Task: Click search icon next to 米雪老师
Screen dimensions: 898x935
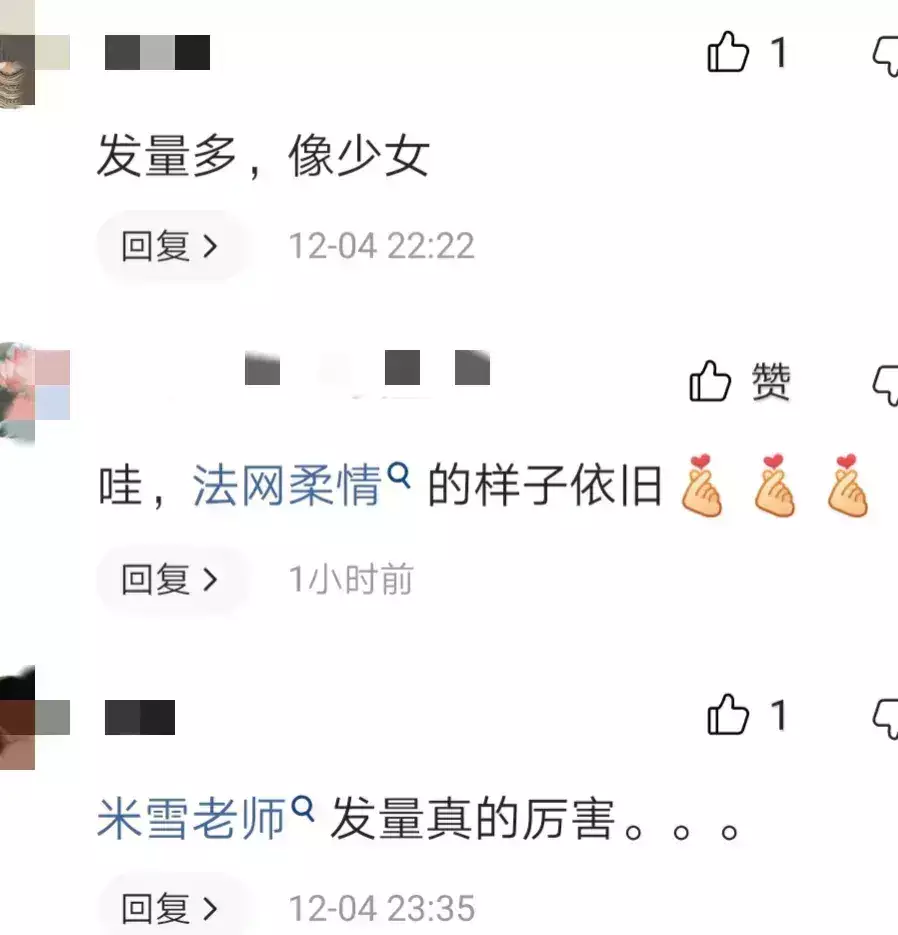Action: (x=303, y=809)
